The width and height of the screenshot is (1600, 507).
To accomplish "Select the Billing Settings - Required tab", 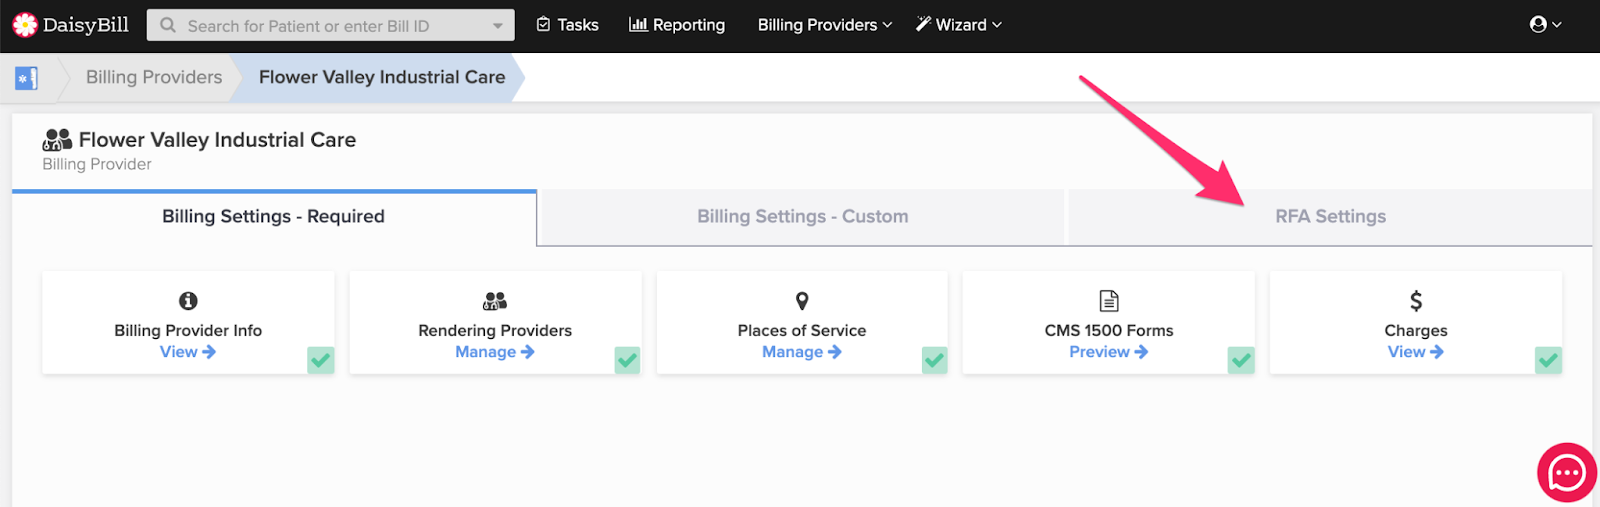I will tap(274, 217).
